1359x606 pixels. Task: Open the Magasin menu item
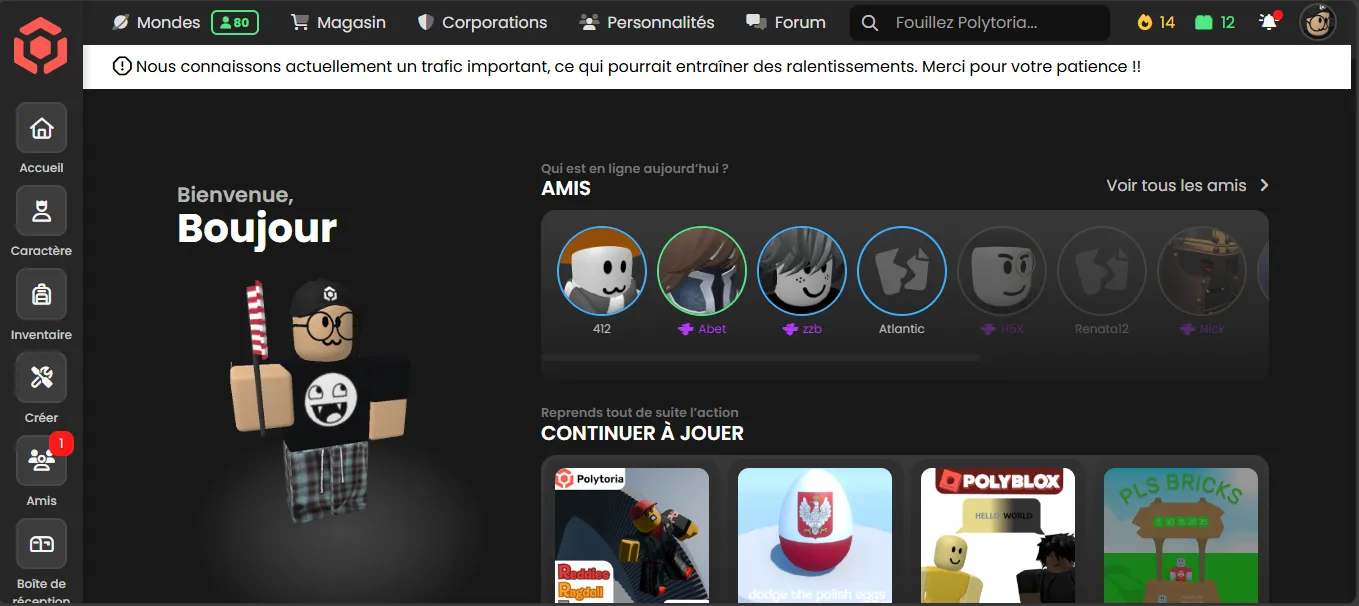(x=338, y=22)
